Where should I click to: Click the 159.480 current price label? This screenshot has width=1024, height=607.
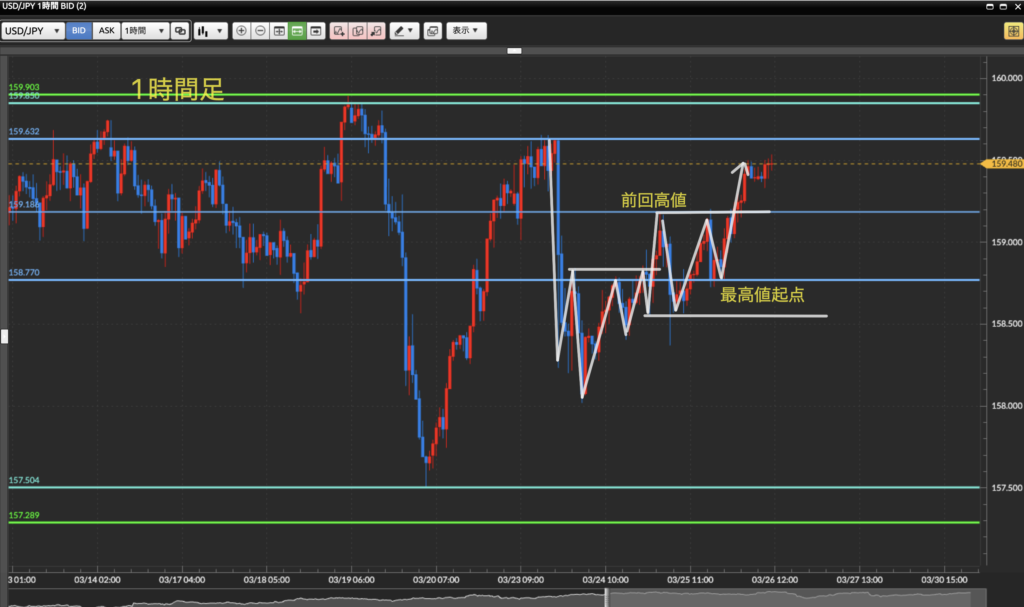click(1003, 164)
